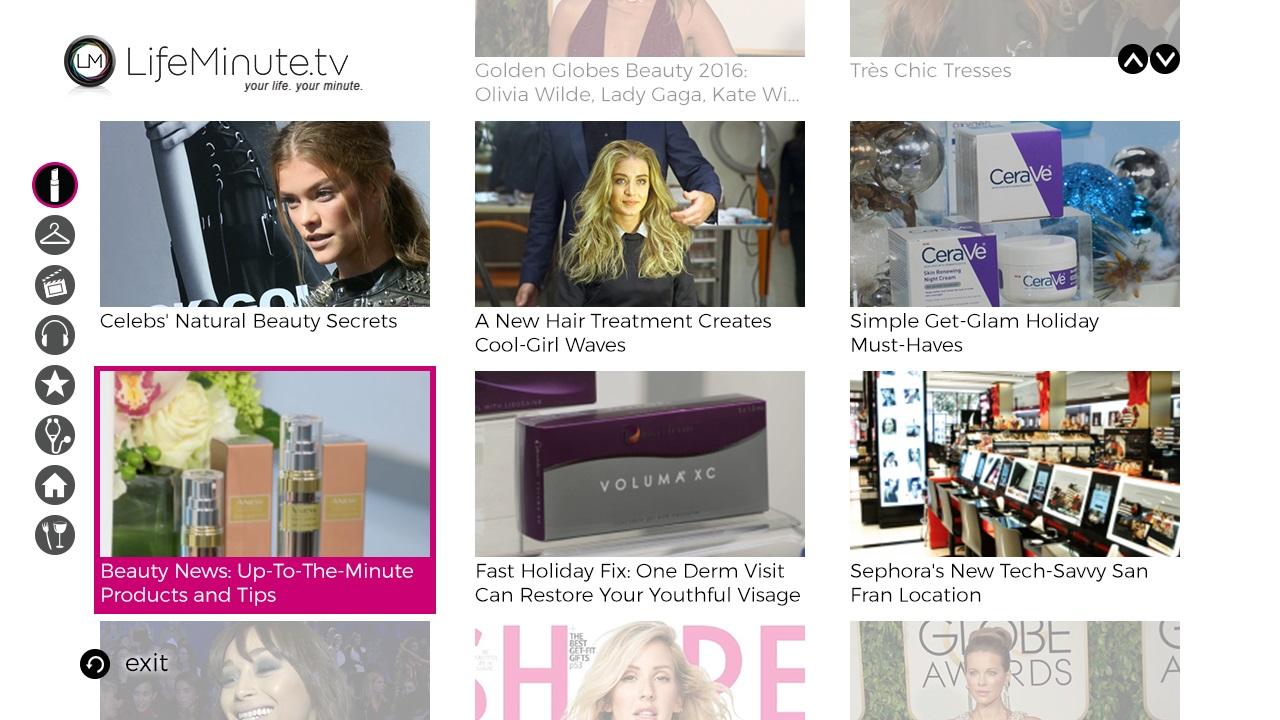1280x720 pixels.
Task: Play the highlighted Beauty News video
Action: click(265, 490)
